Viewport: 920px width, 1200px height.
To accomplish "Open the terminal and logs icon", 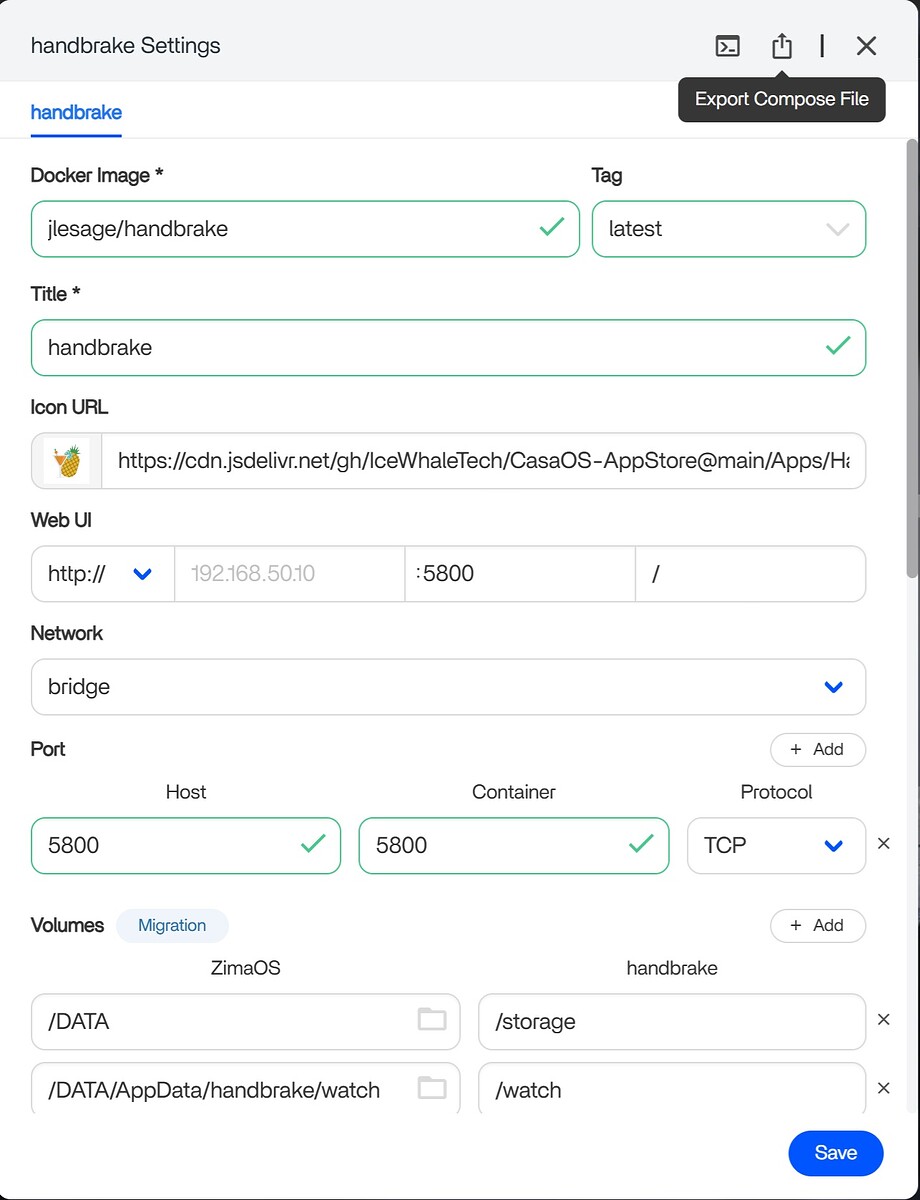I will coord(728,46).
